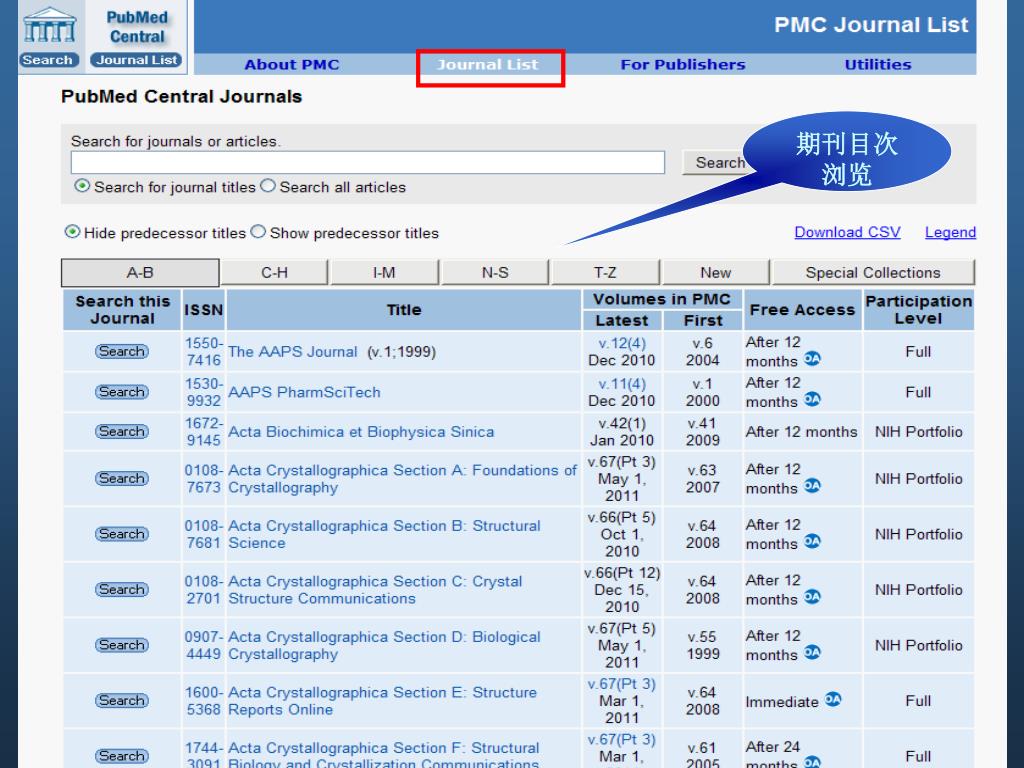Open Utilities in navigation bar
1024x768 pixels.
pos(878,65)
